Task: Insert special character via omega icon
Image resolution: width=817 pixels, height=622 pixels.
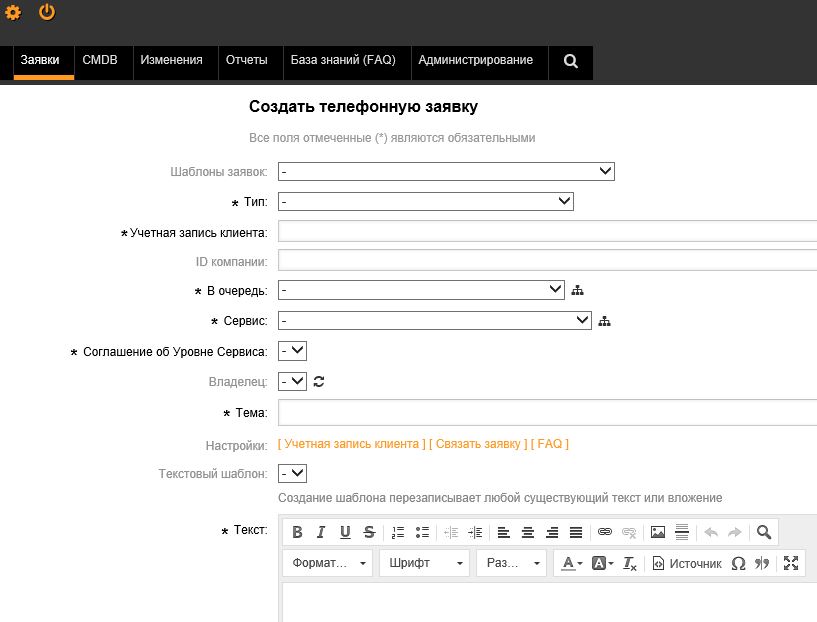Action: [738, 563]
